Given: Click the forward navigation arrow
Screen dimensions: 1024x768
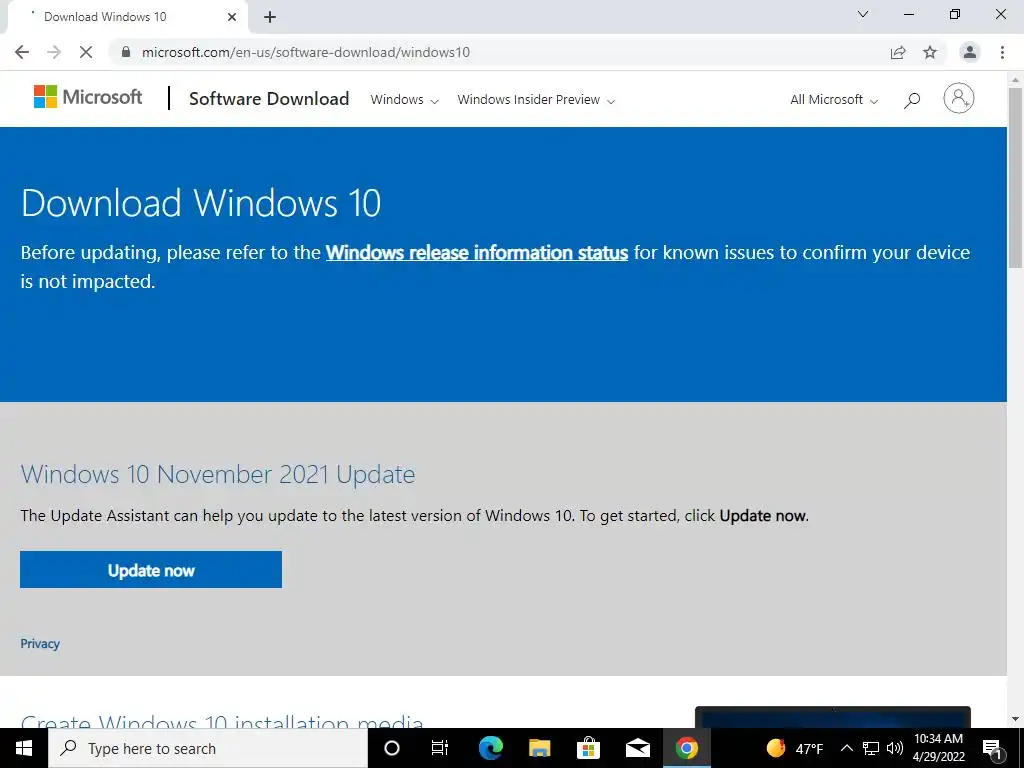Looking at the screenshot, I should point(54,52).
